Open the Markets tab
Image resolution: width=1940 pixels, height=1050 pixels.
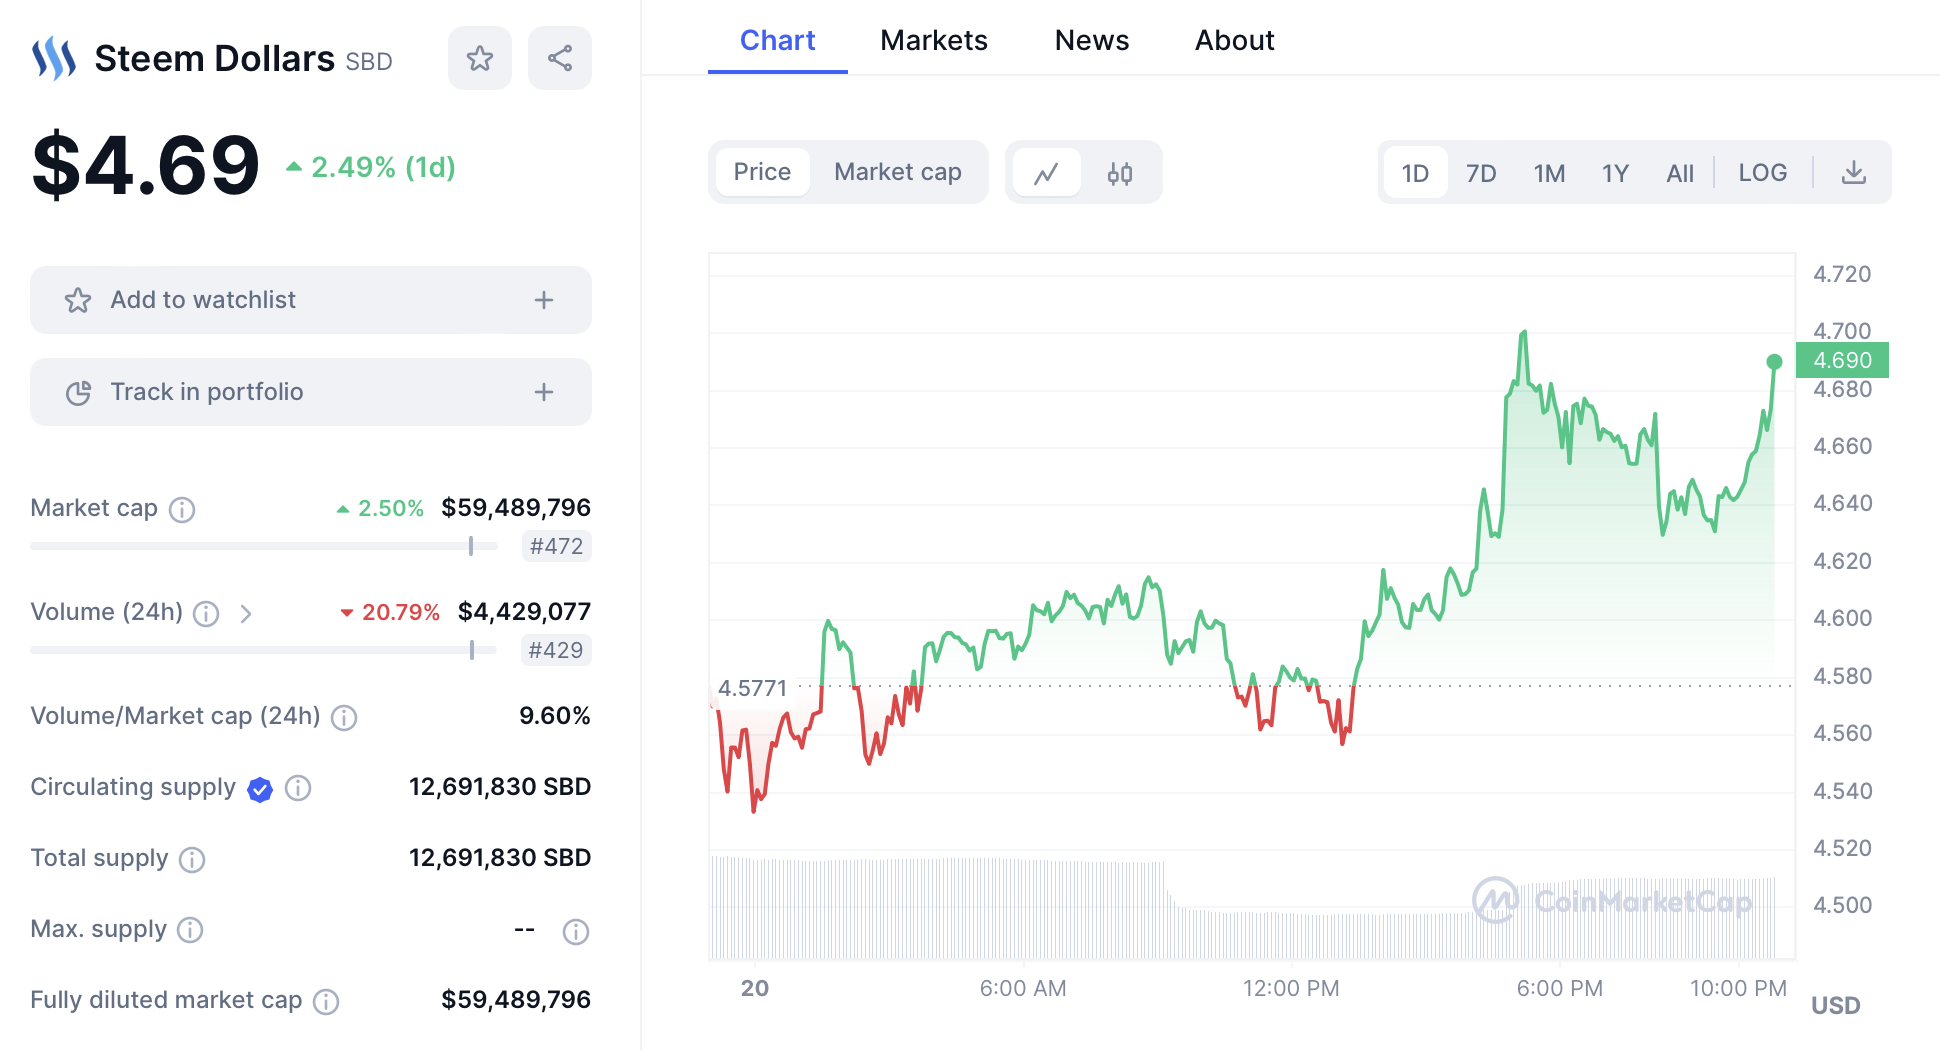pos(933,40)
